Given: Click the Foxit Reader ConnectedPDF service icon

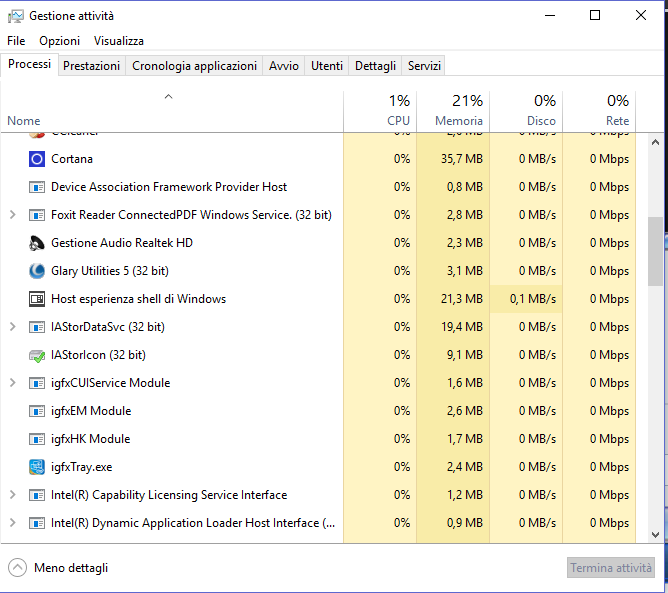Looking at the screenshot, I should click(x=37, y=215).
